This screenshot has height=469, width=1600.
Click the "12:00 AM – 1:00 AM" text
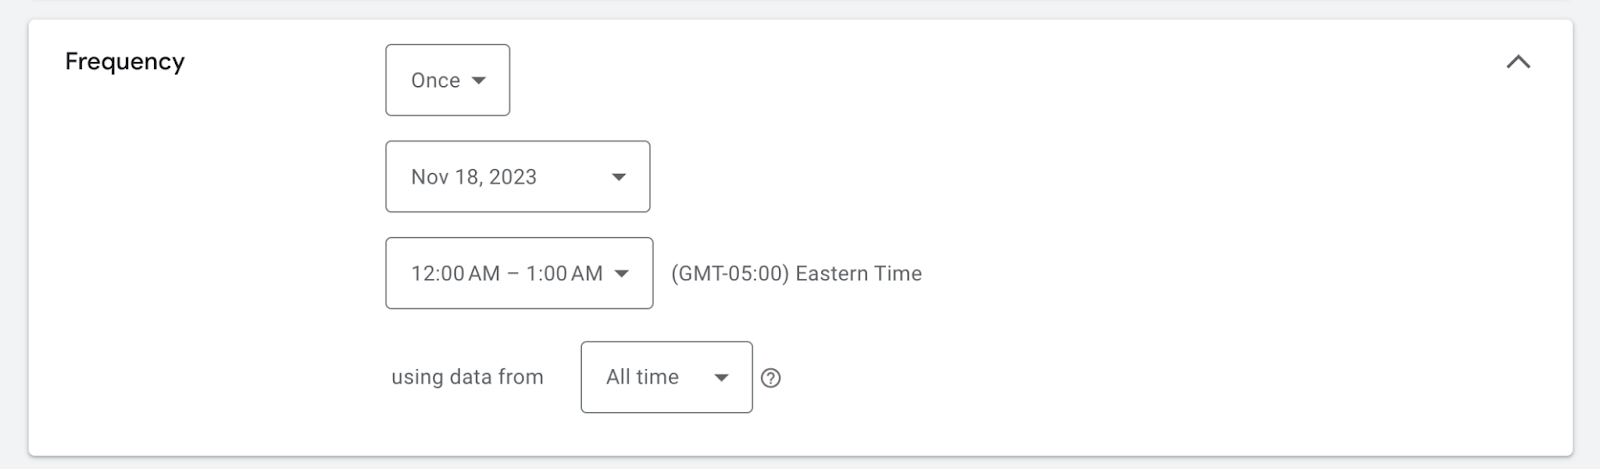[x=506, y=274]
